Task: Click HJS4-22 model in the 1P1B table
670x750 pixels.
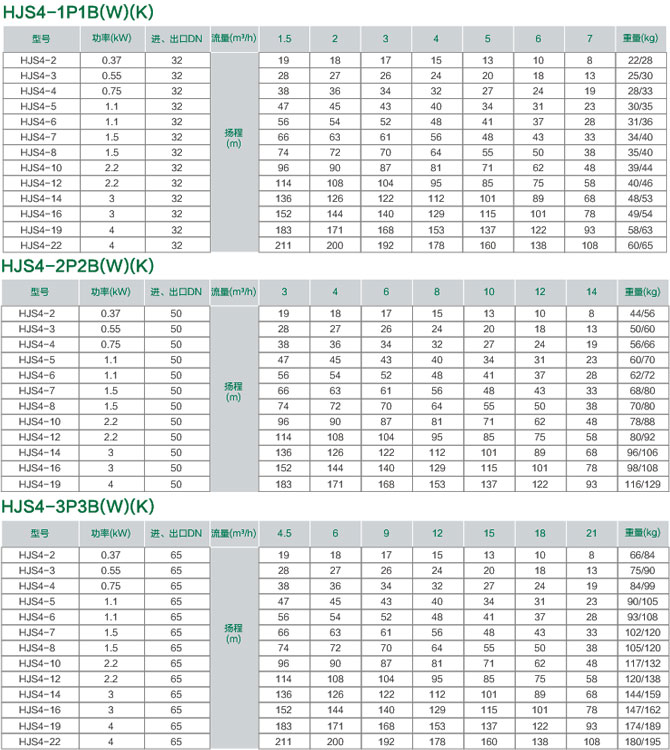Action: (x=41, y=245)
